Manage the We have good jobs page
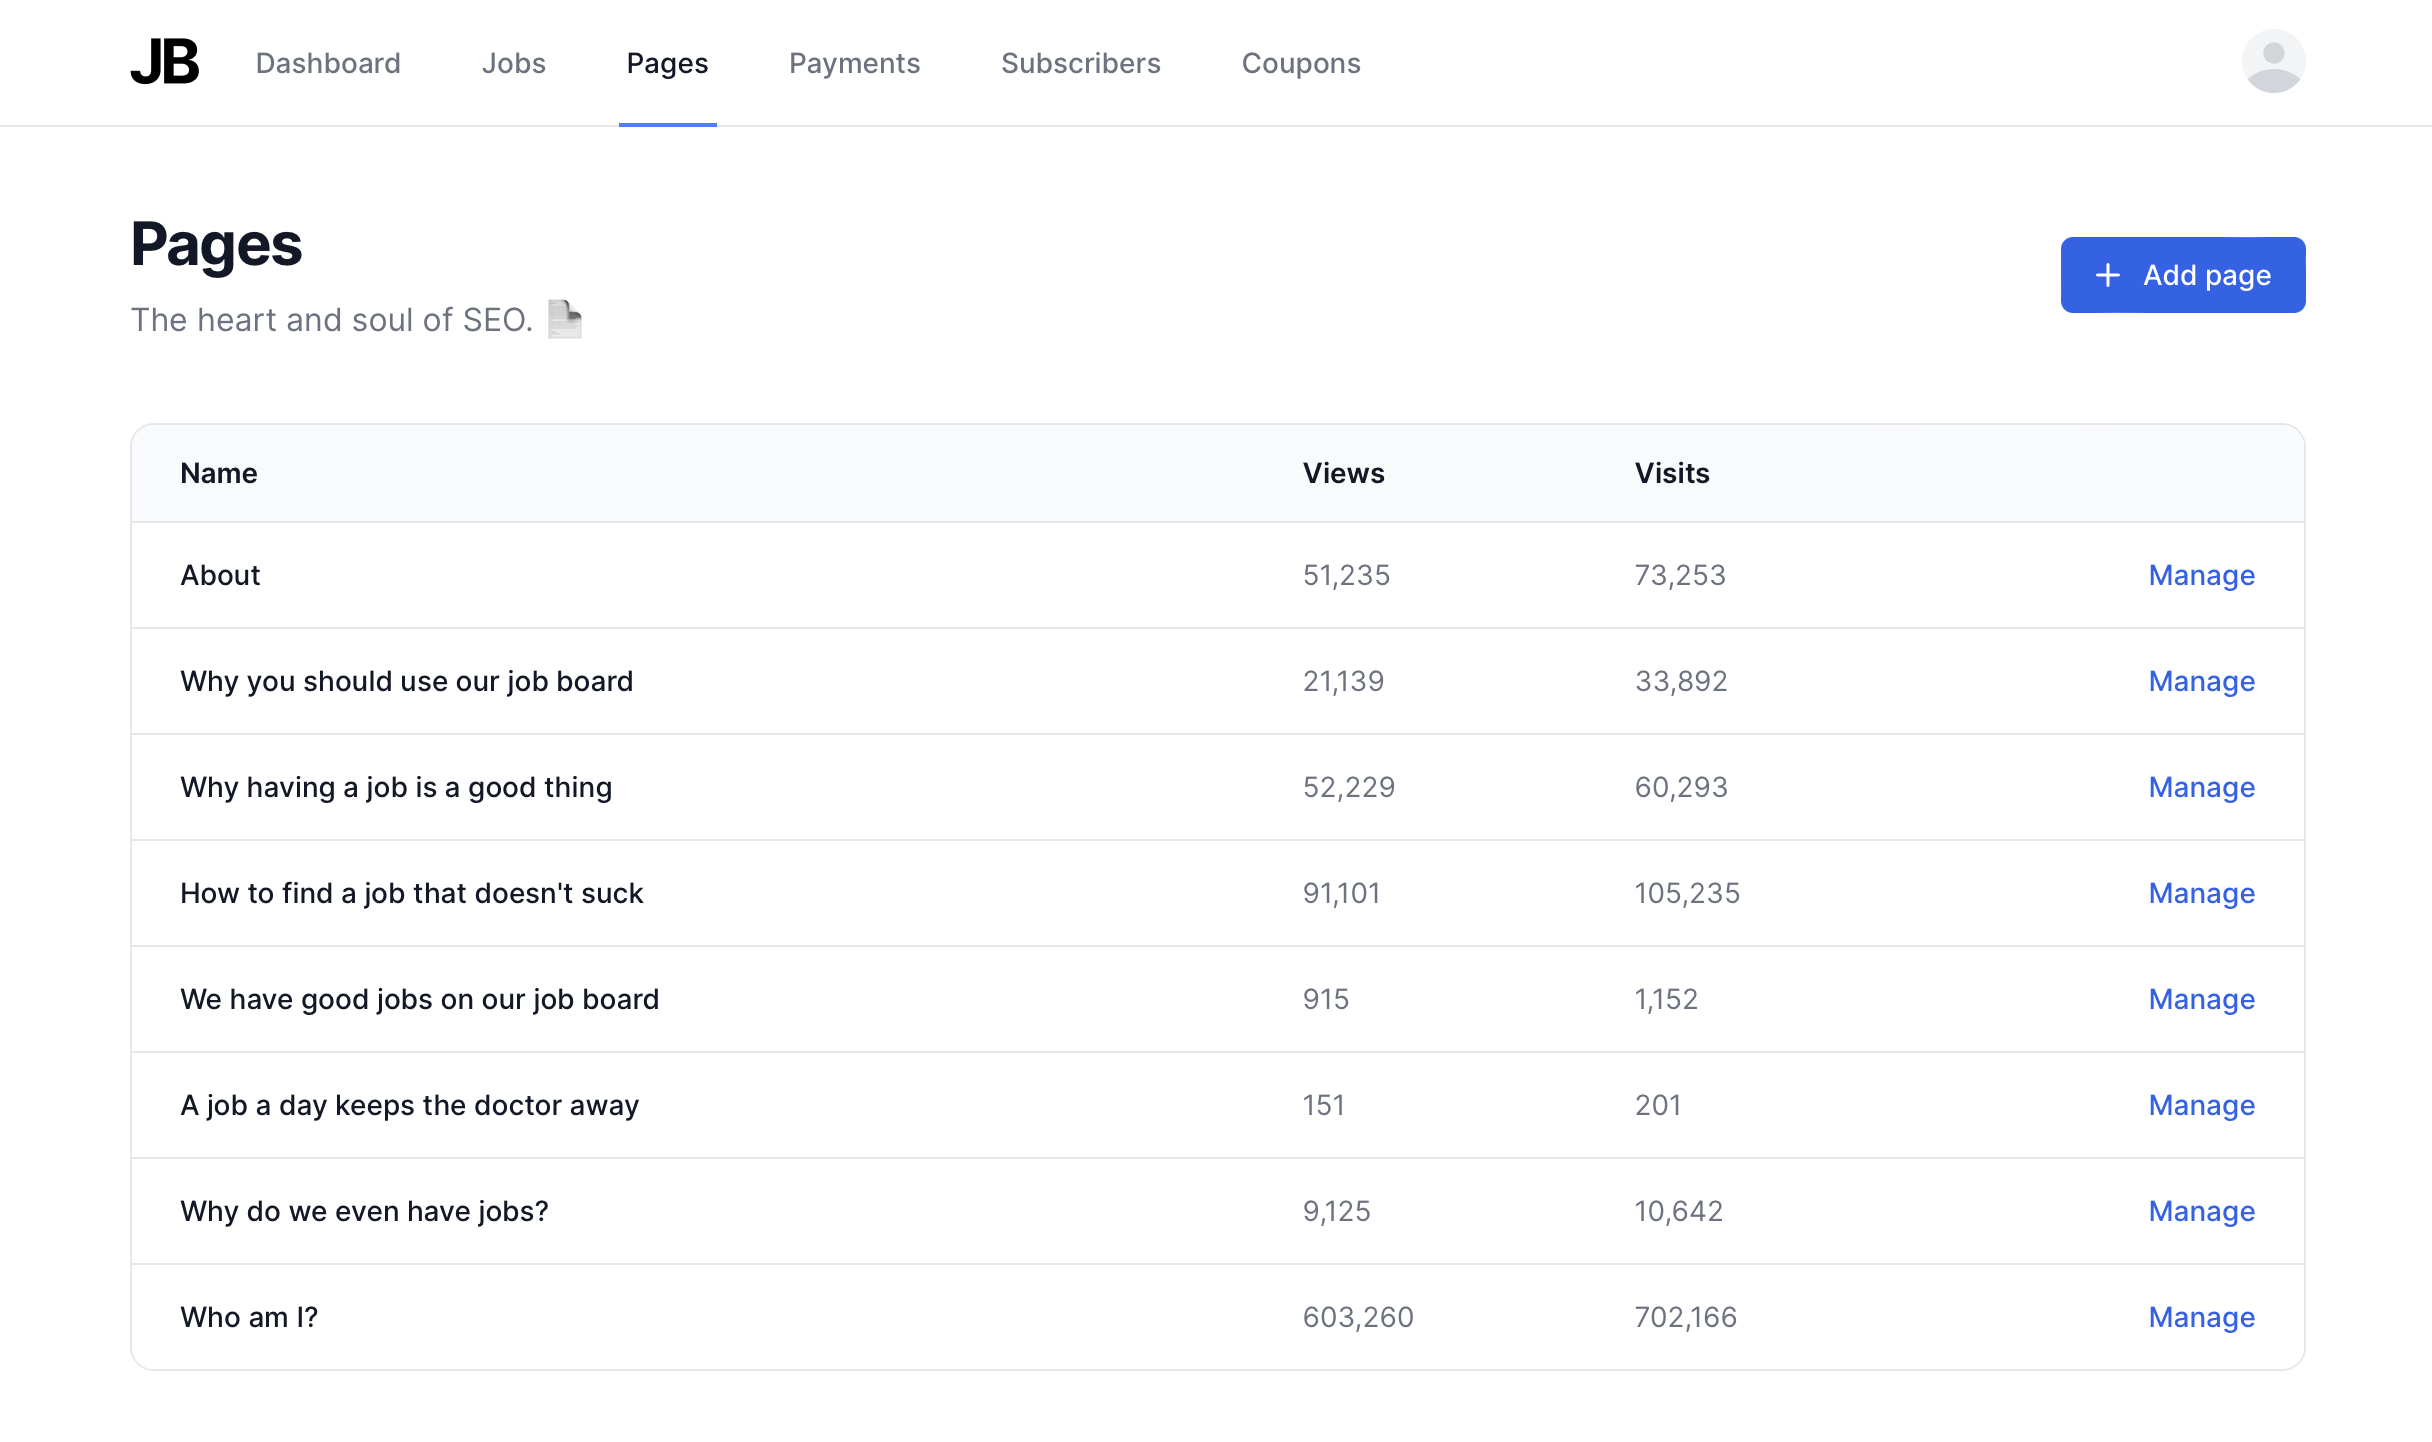 click(x=2200, y=997)
